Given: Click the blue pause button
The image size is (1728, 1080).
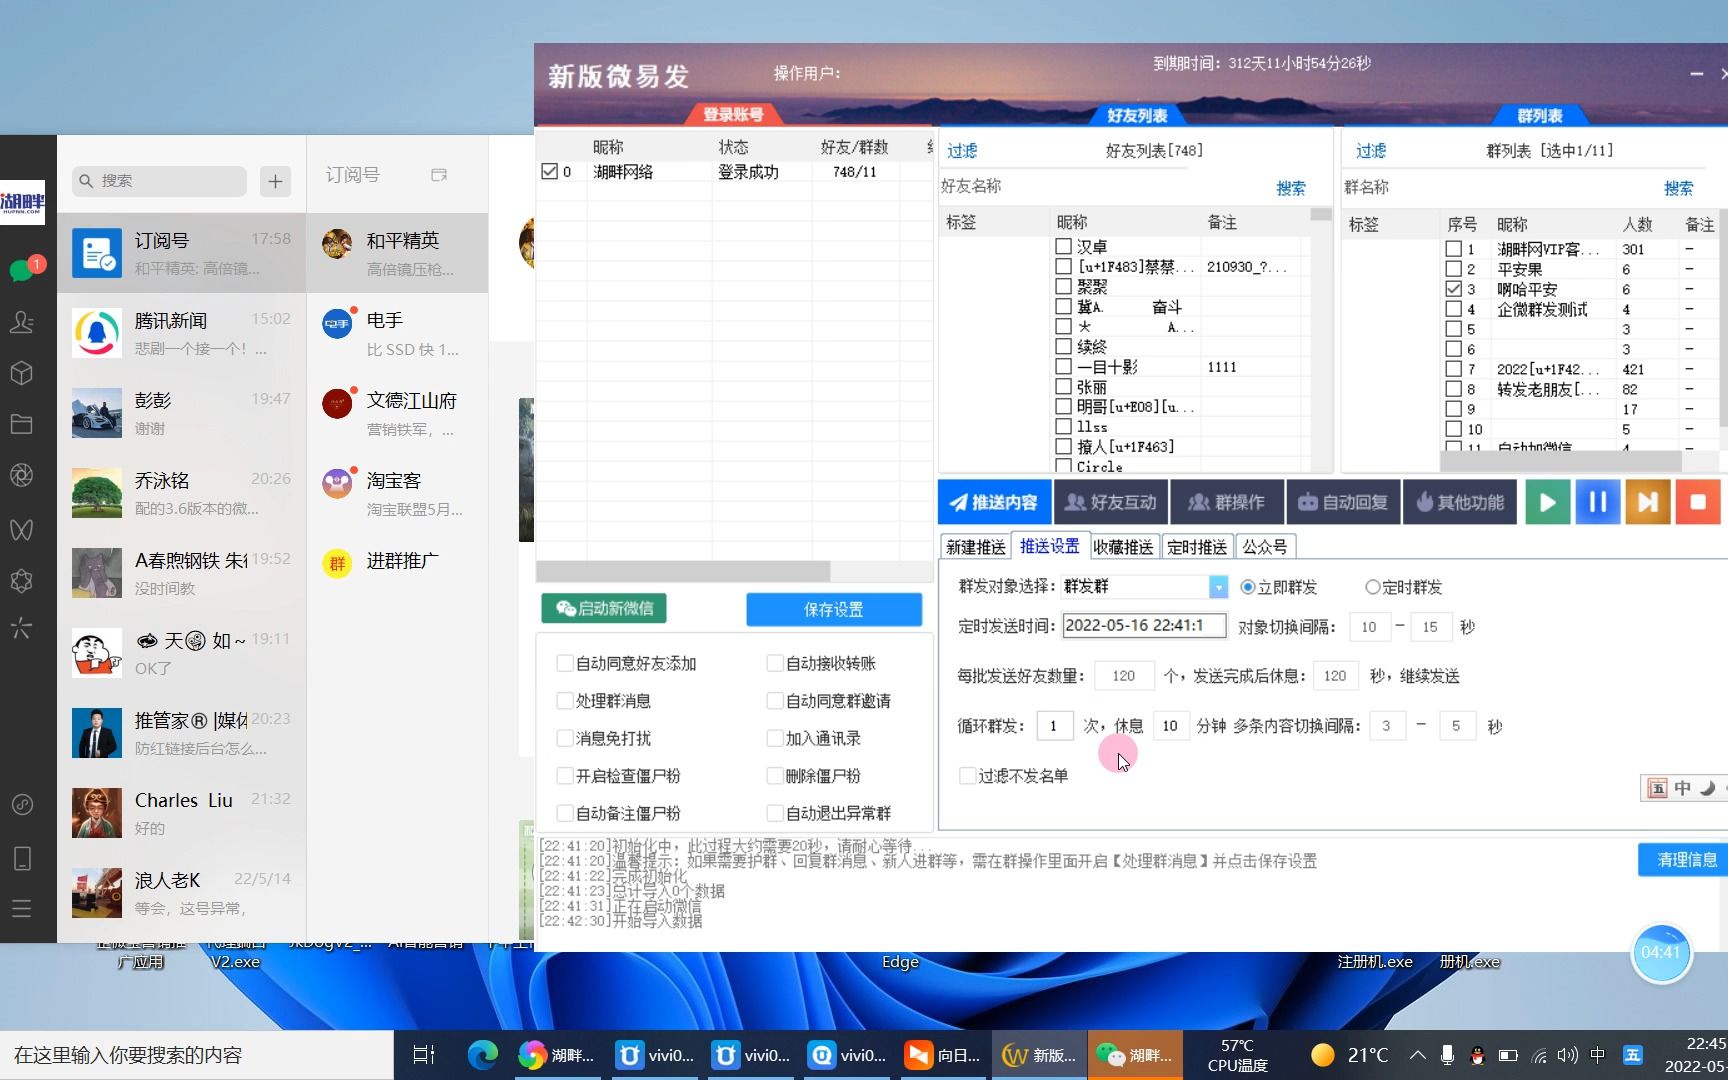Looking at the screenshot, I should (1597, 502).
